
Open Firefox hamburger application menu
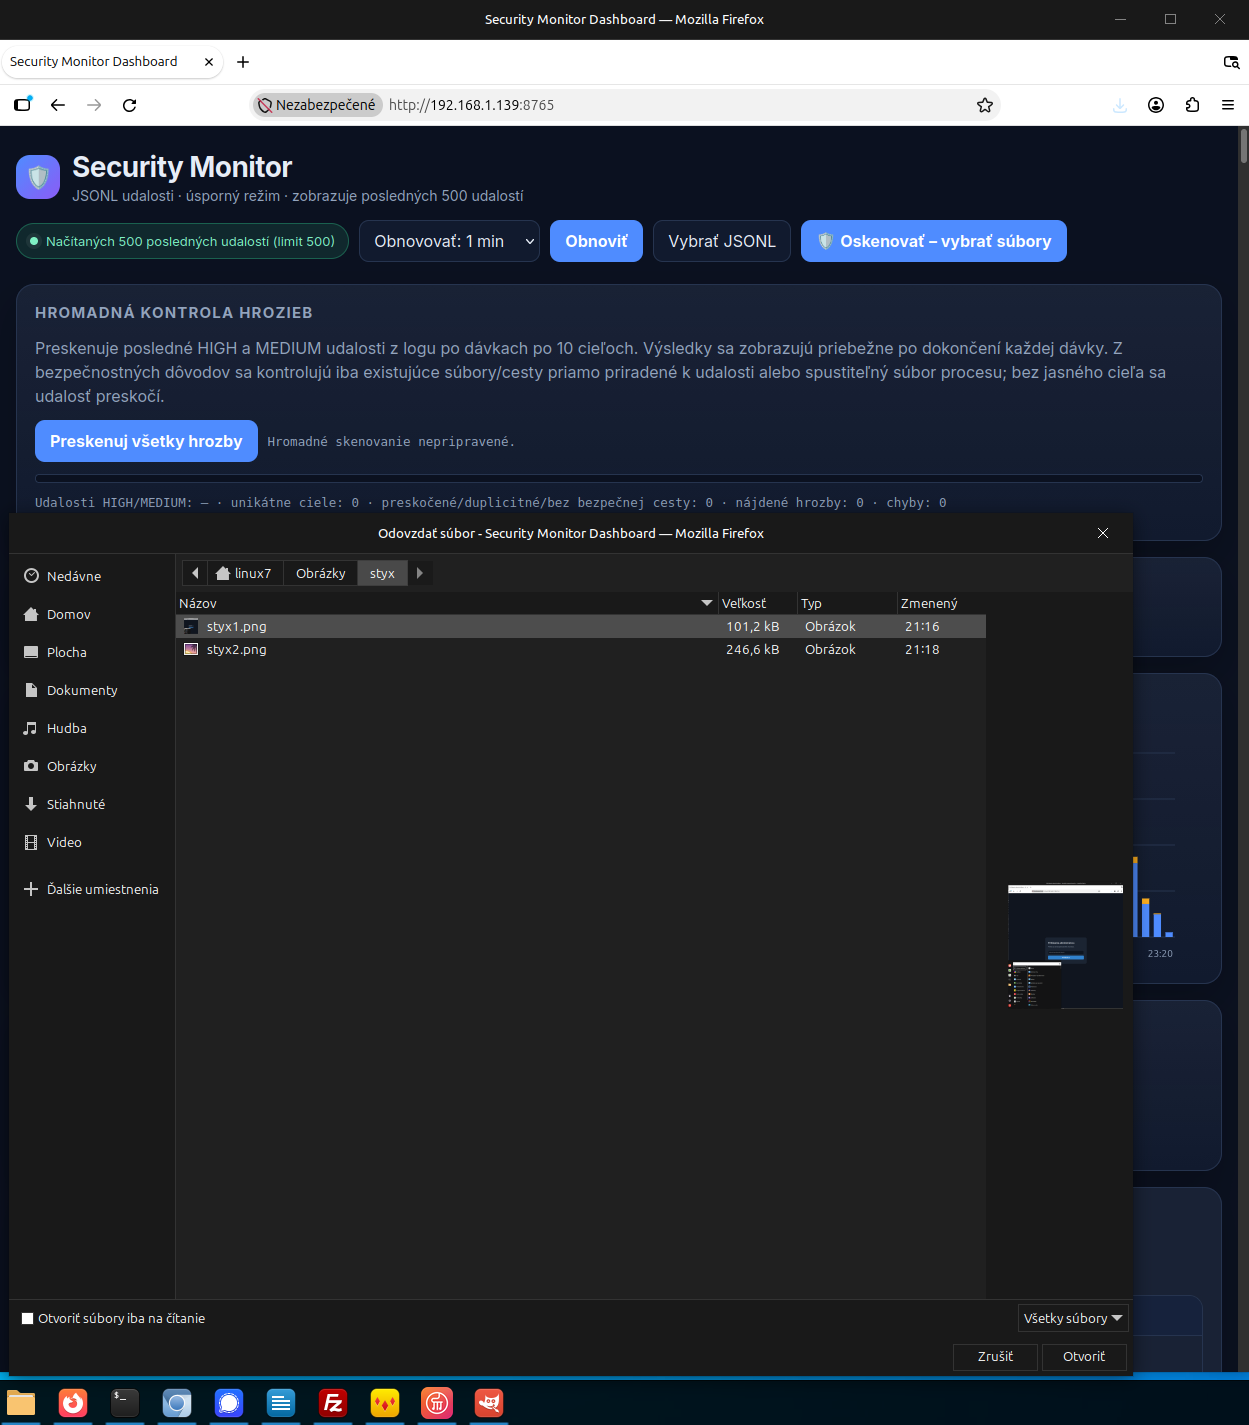pos(1228,105)
